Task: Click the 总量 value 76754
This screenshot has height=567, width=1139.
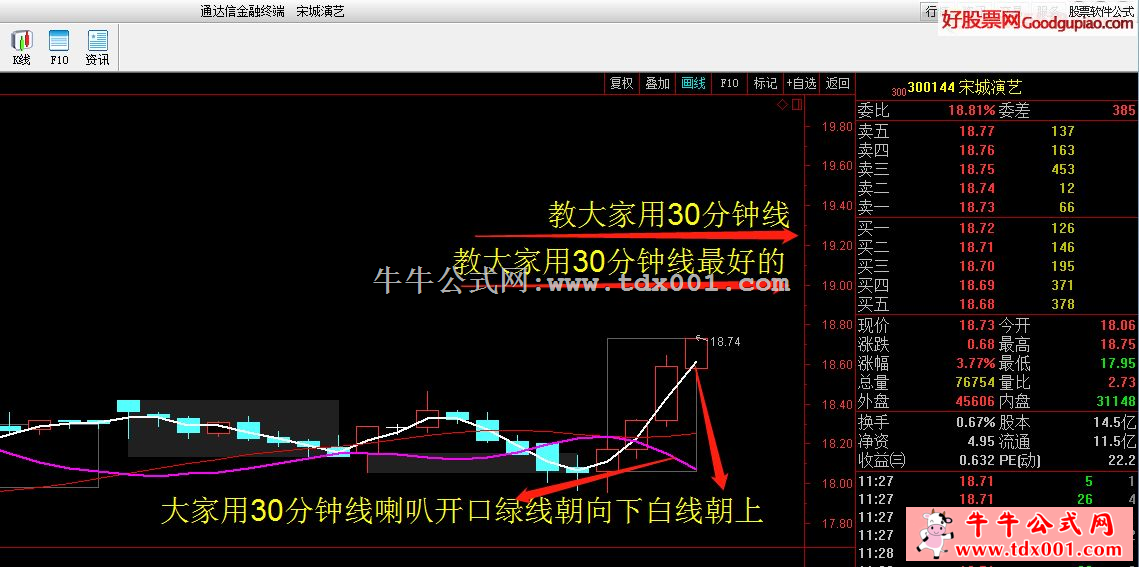Action: point(975,382)
